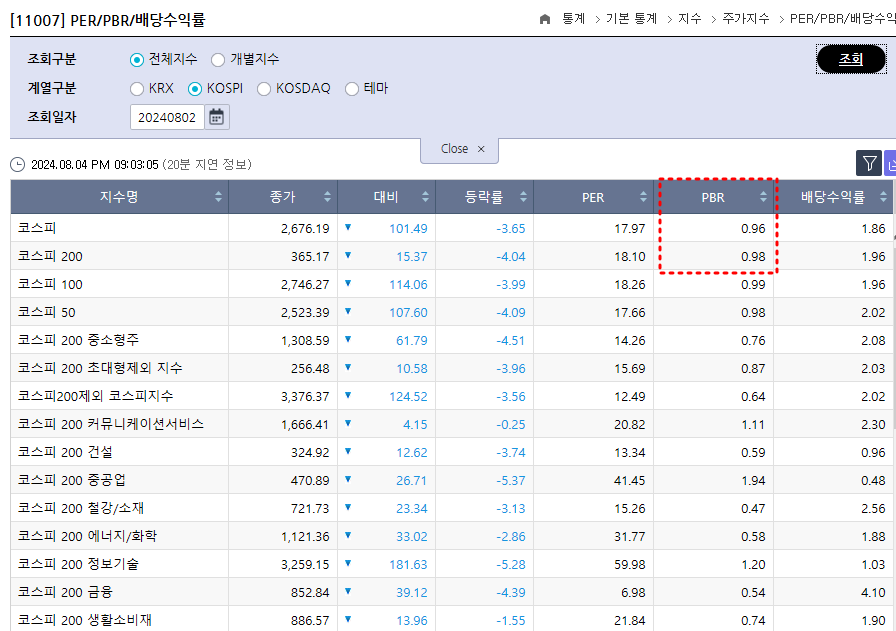
Task: Click the red 조회 search button
Action: 852,58
